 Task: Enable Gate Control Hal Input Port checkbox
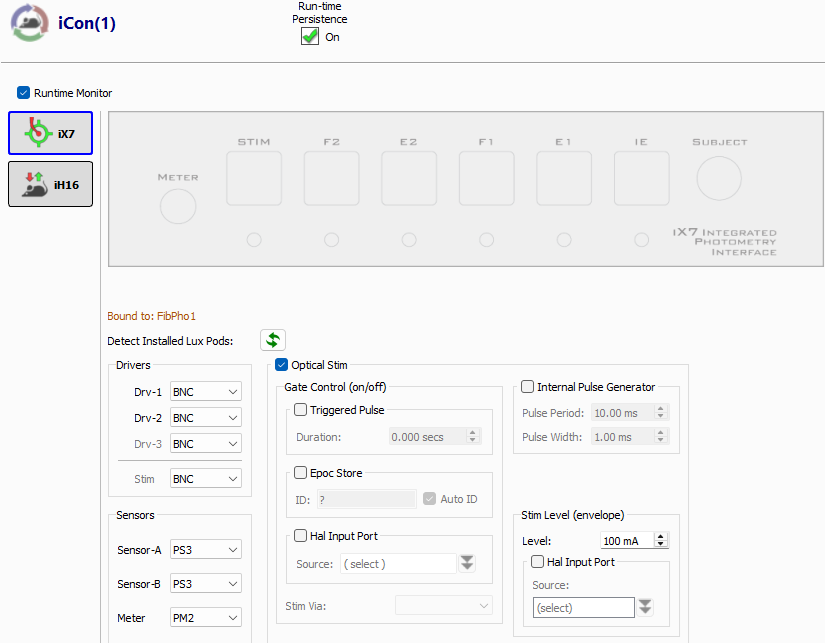click(300, 536)
